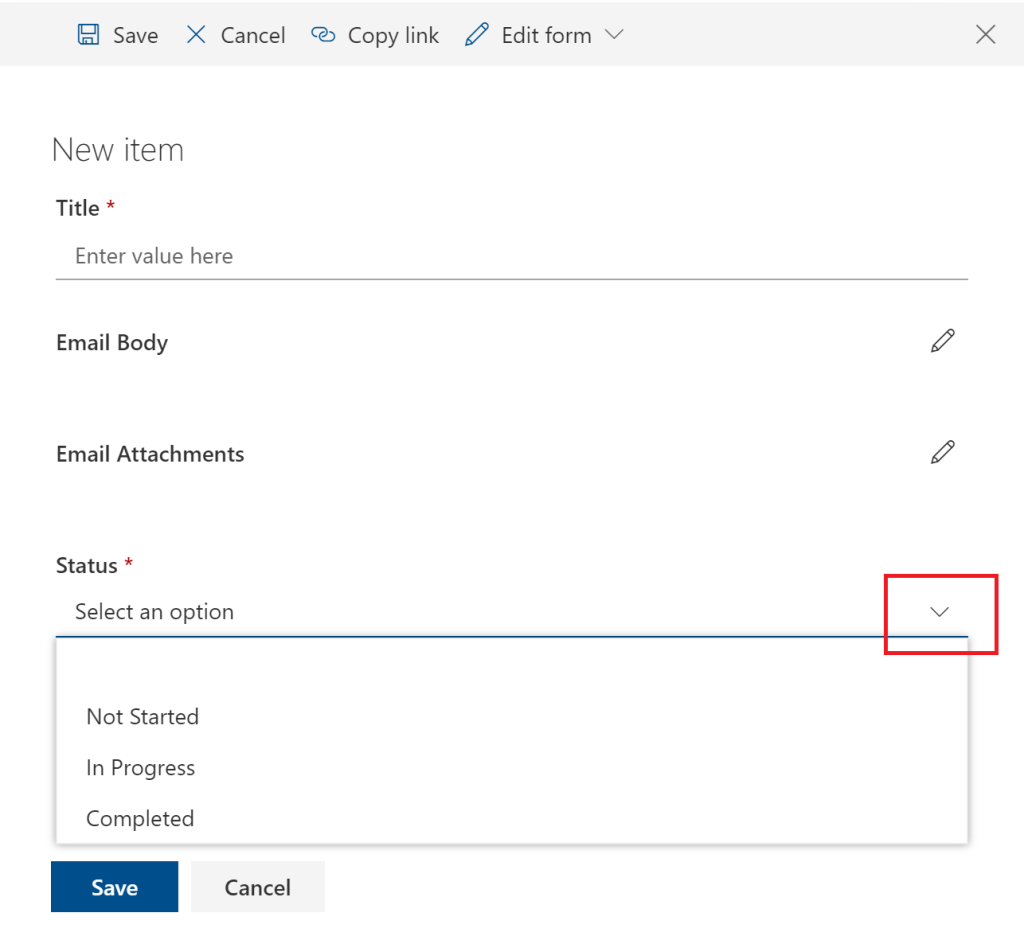Click the floppy disk Save icon in top bar
1024x940 pixels.
[x=89, y=35]
